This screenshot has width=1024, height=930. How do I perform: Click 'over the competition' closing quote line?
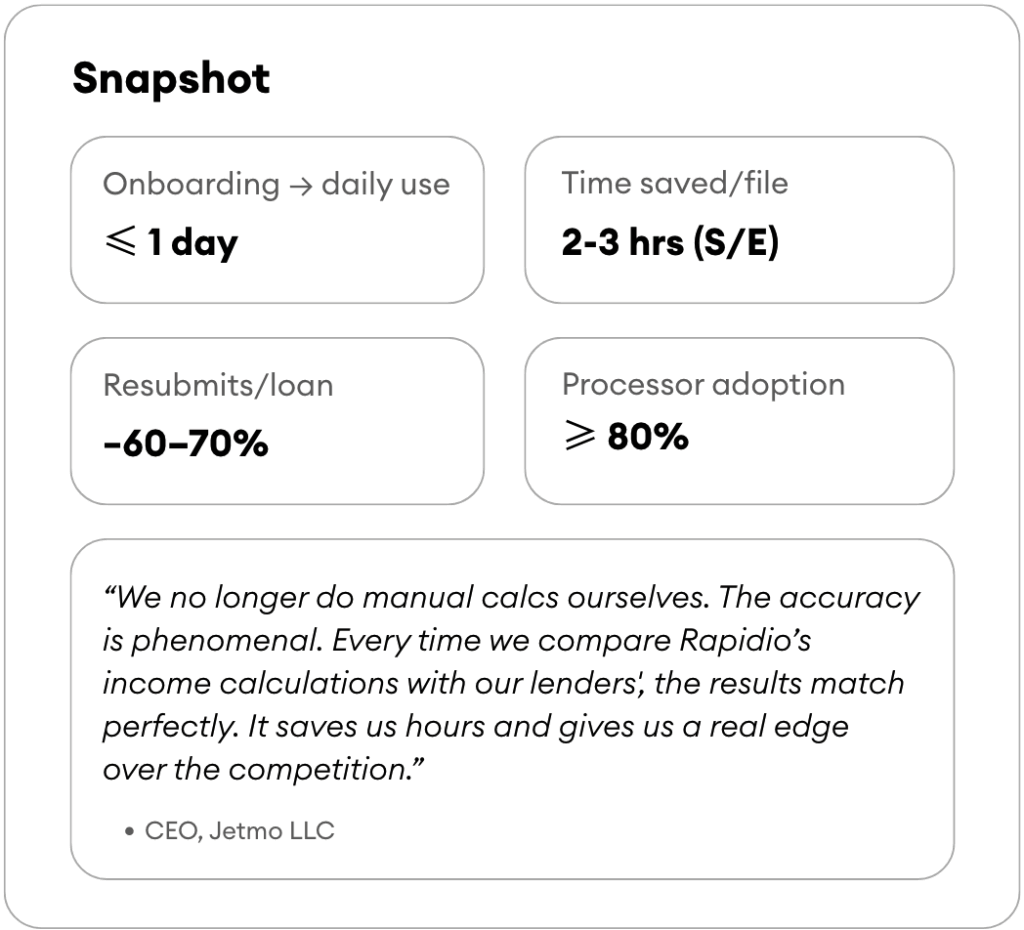[x=263, y=769]
